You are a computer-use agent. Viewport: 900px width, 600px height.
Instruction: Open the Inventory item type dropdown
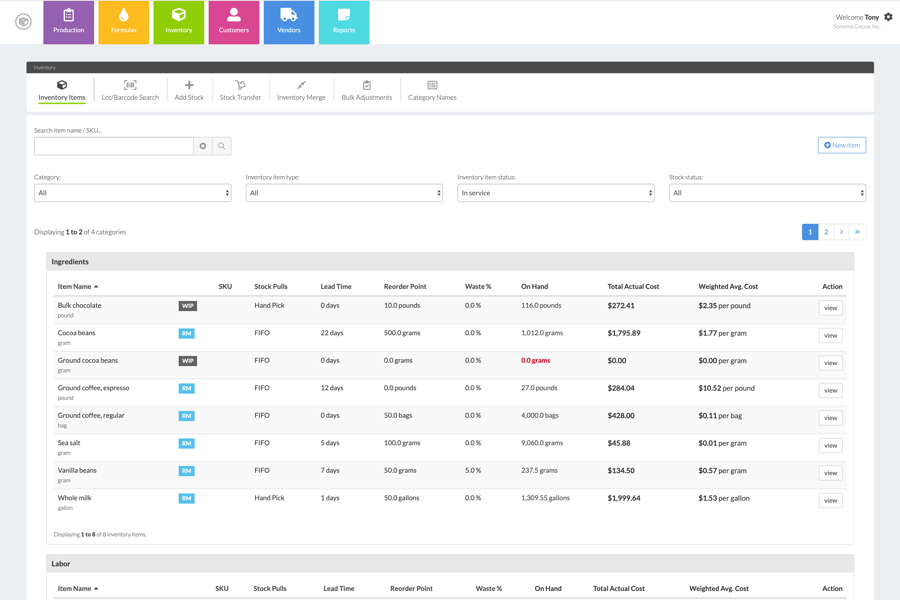point(344,193)
